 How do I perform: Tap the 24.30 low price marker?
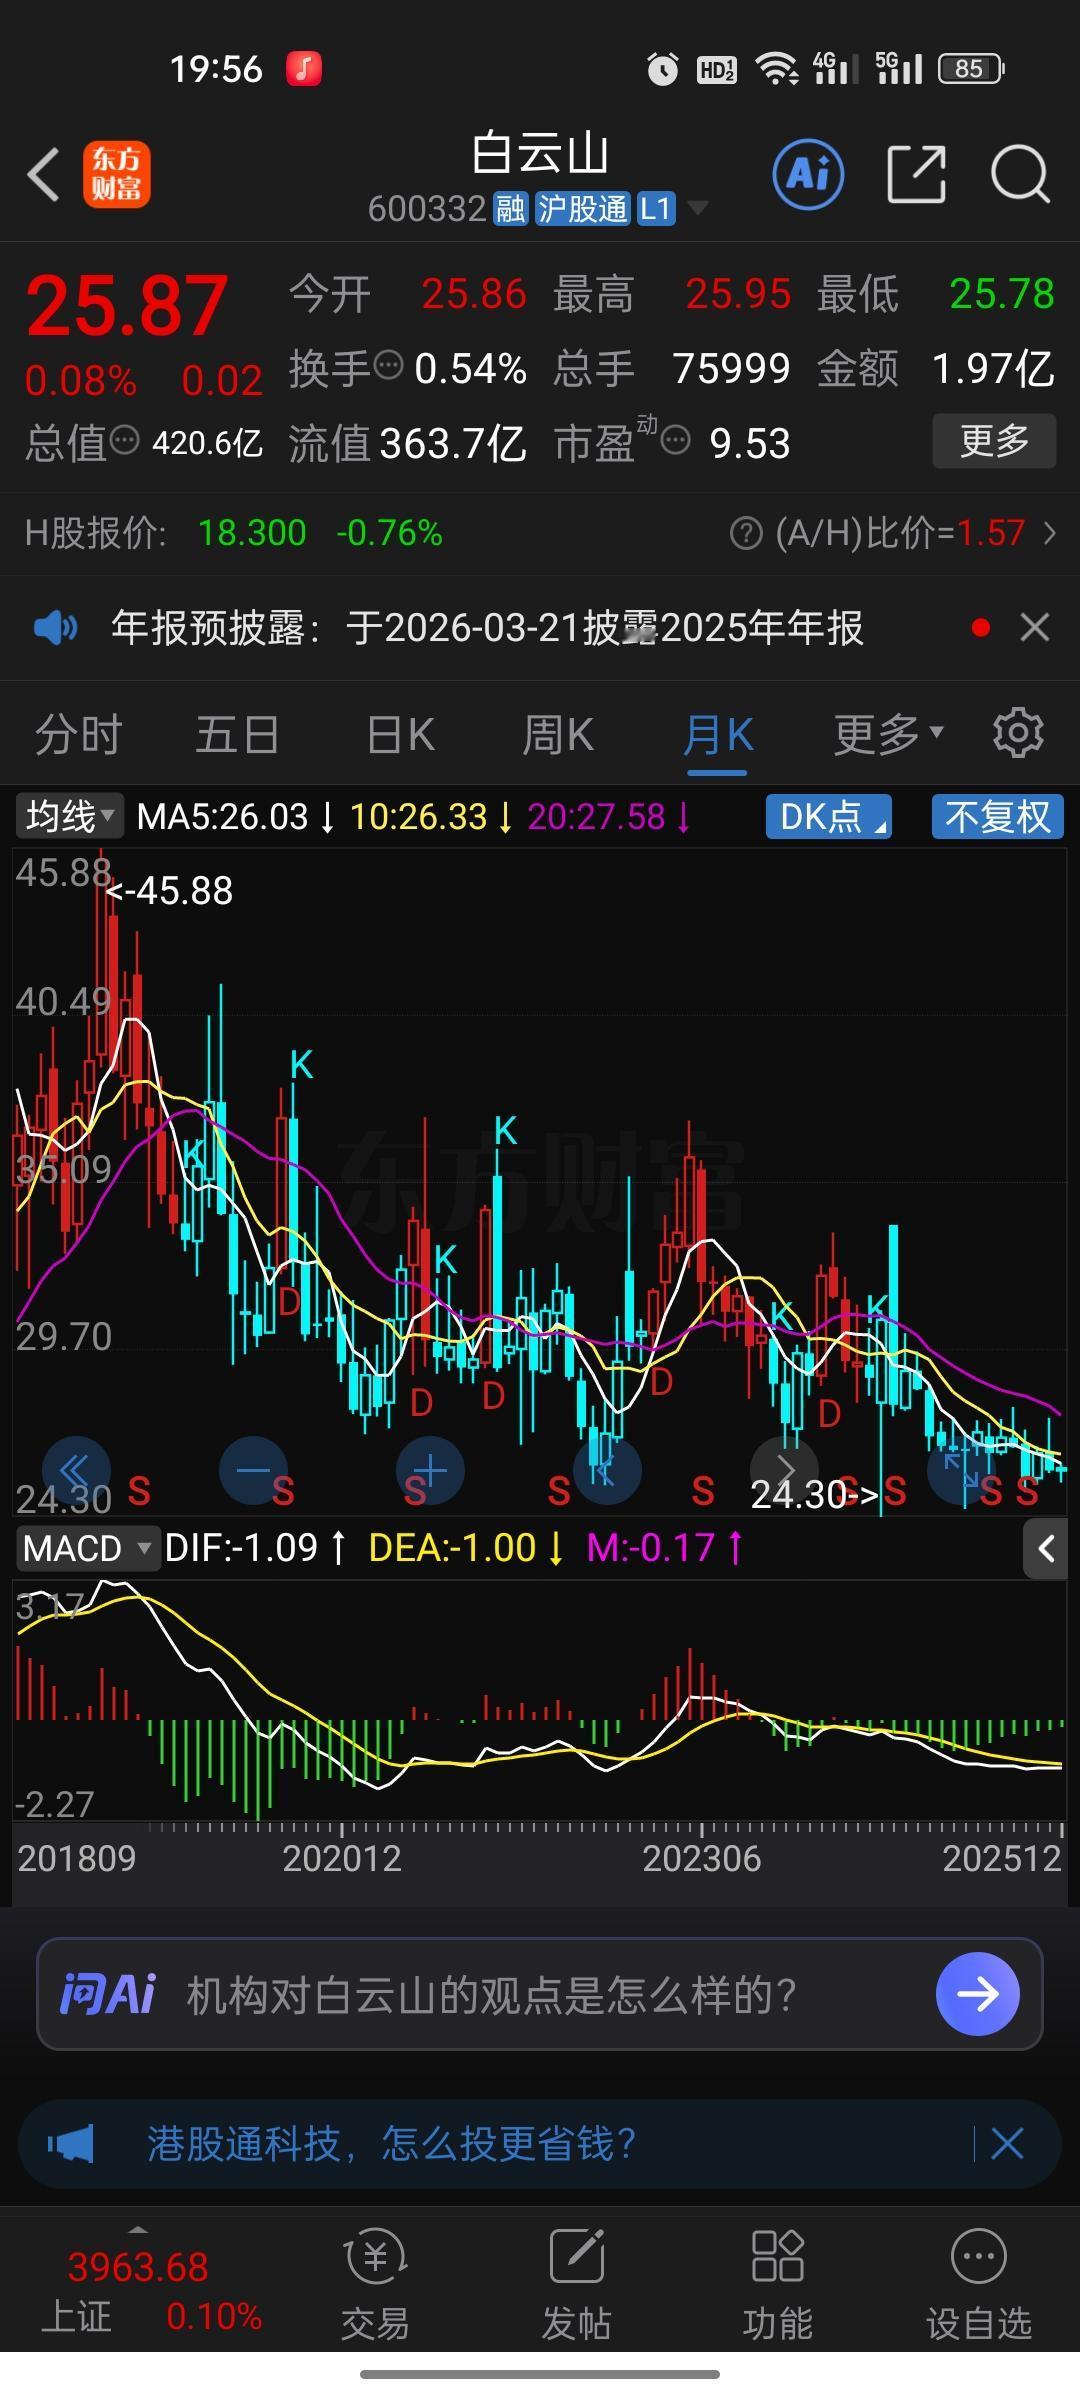(x=814, y=1494)
